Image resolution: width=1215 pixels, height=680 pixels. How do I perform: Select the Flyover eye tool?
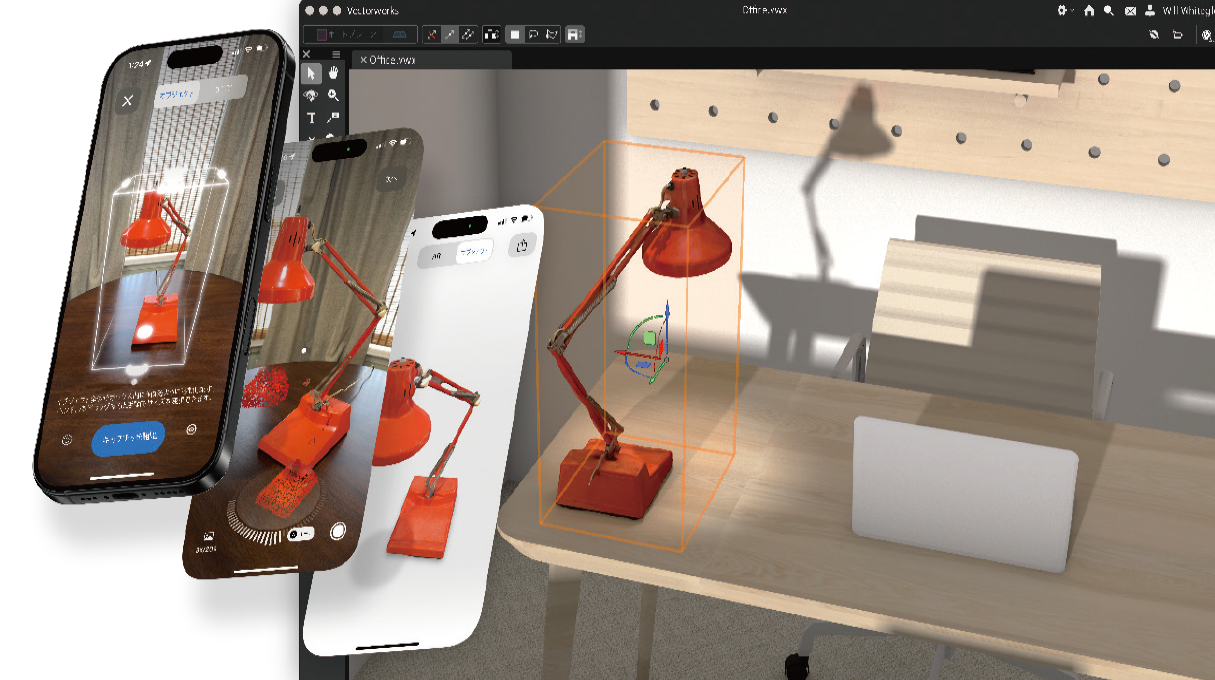coord(311,96)
